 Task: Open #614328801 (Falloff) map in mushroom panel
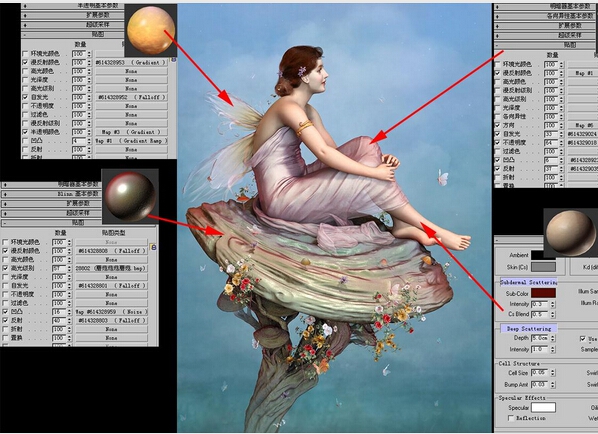(x=111, y=286)
